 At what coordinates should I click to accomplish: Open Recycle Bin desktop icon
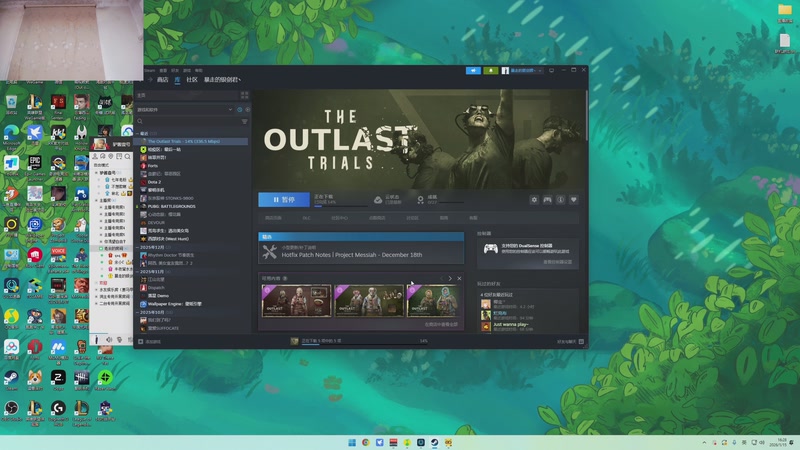tap(11, 105)
